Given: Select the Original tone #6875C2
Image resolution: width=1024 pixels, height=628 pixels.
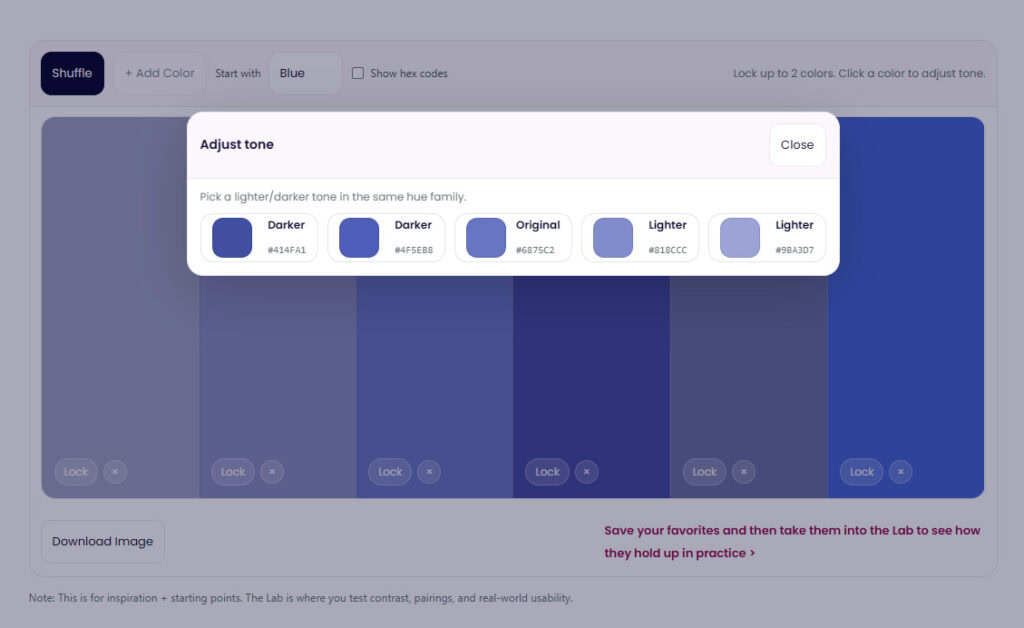Looking at the screenshot, I should (x=513, y=237).
